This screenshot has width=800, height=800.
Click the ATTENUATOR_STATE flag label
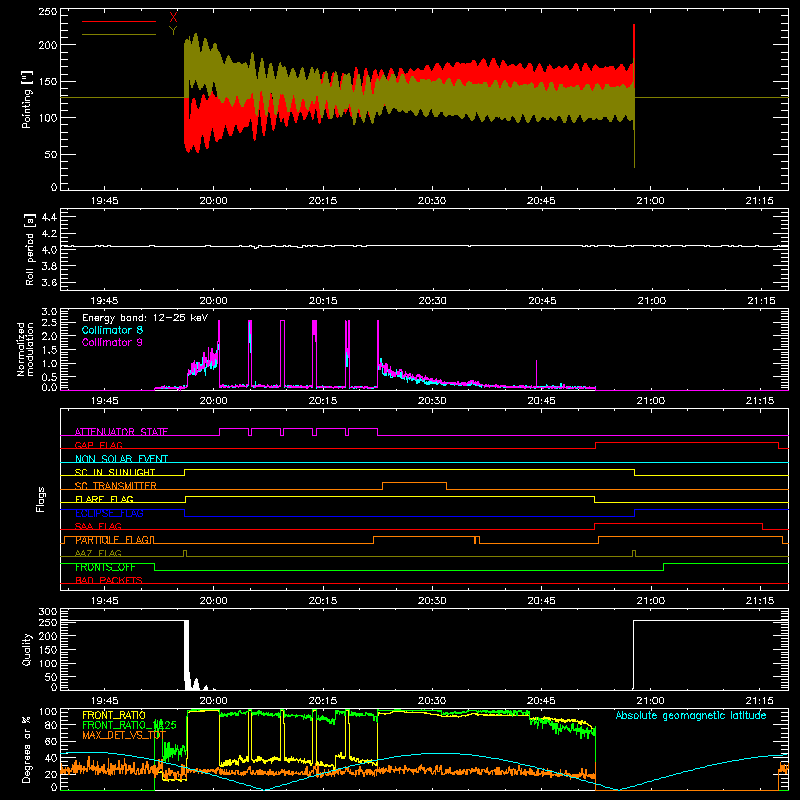click(121, 432)
